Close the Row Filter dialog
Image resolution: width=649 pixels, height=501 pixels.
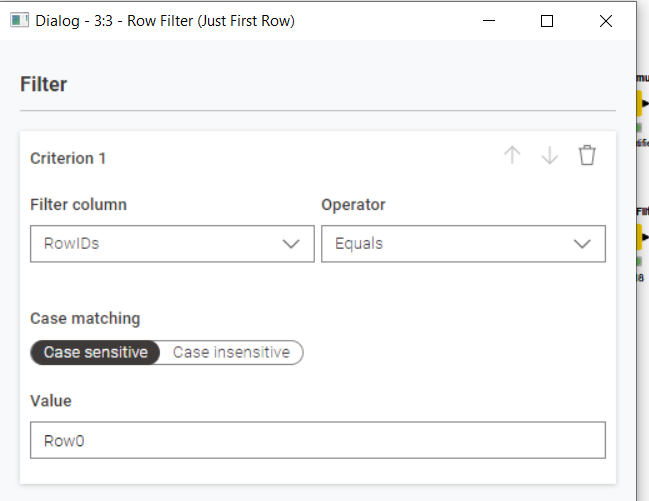(x=606, y=21)
